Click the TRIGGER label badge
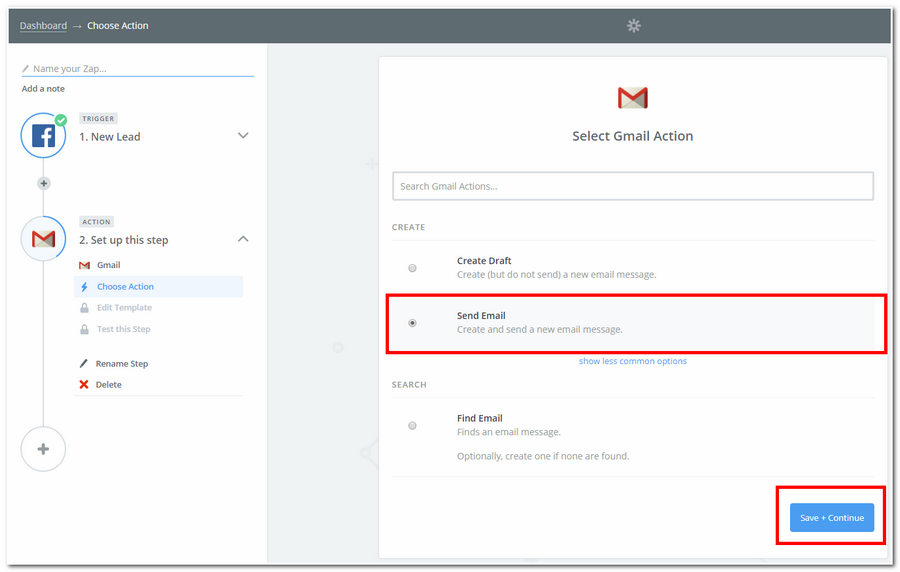900x572 pixels. (98, 119)
